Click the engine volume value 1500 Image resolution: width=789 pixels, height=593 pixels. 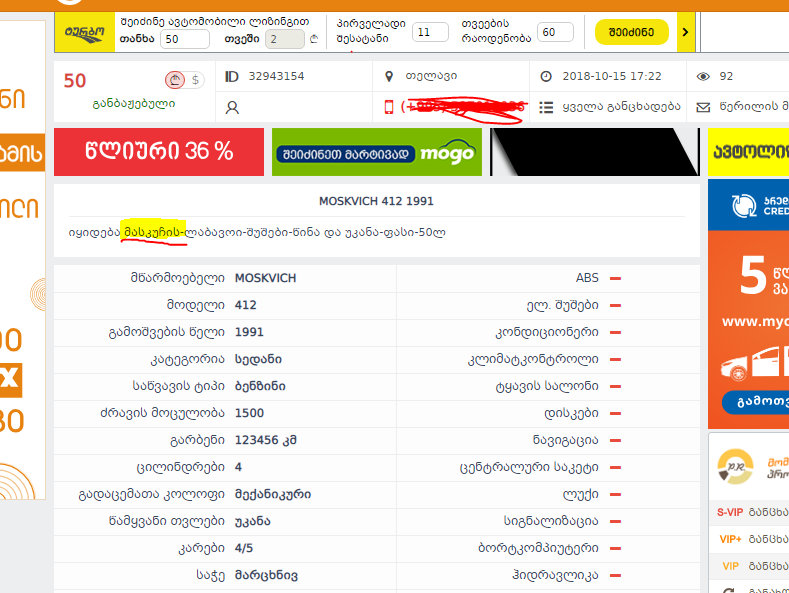point(249,413)
